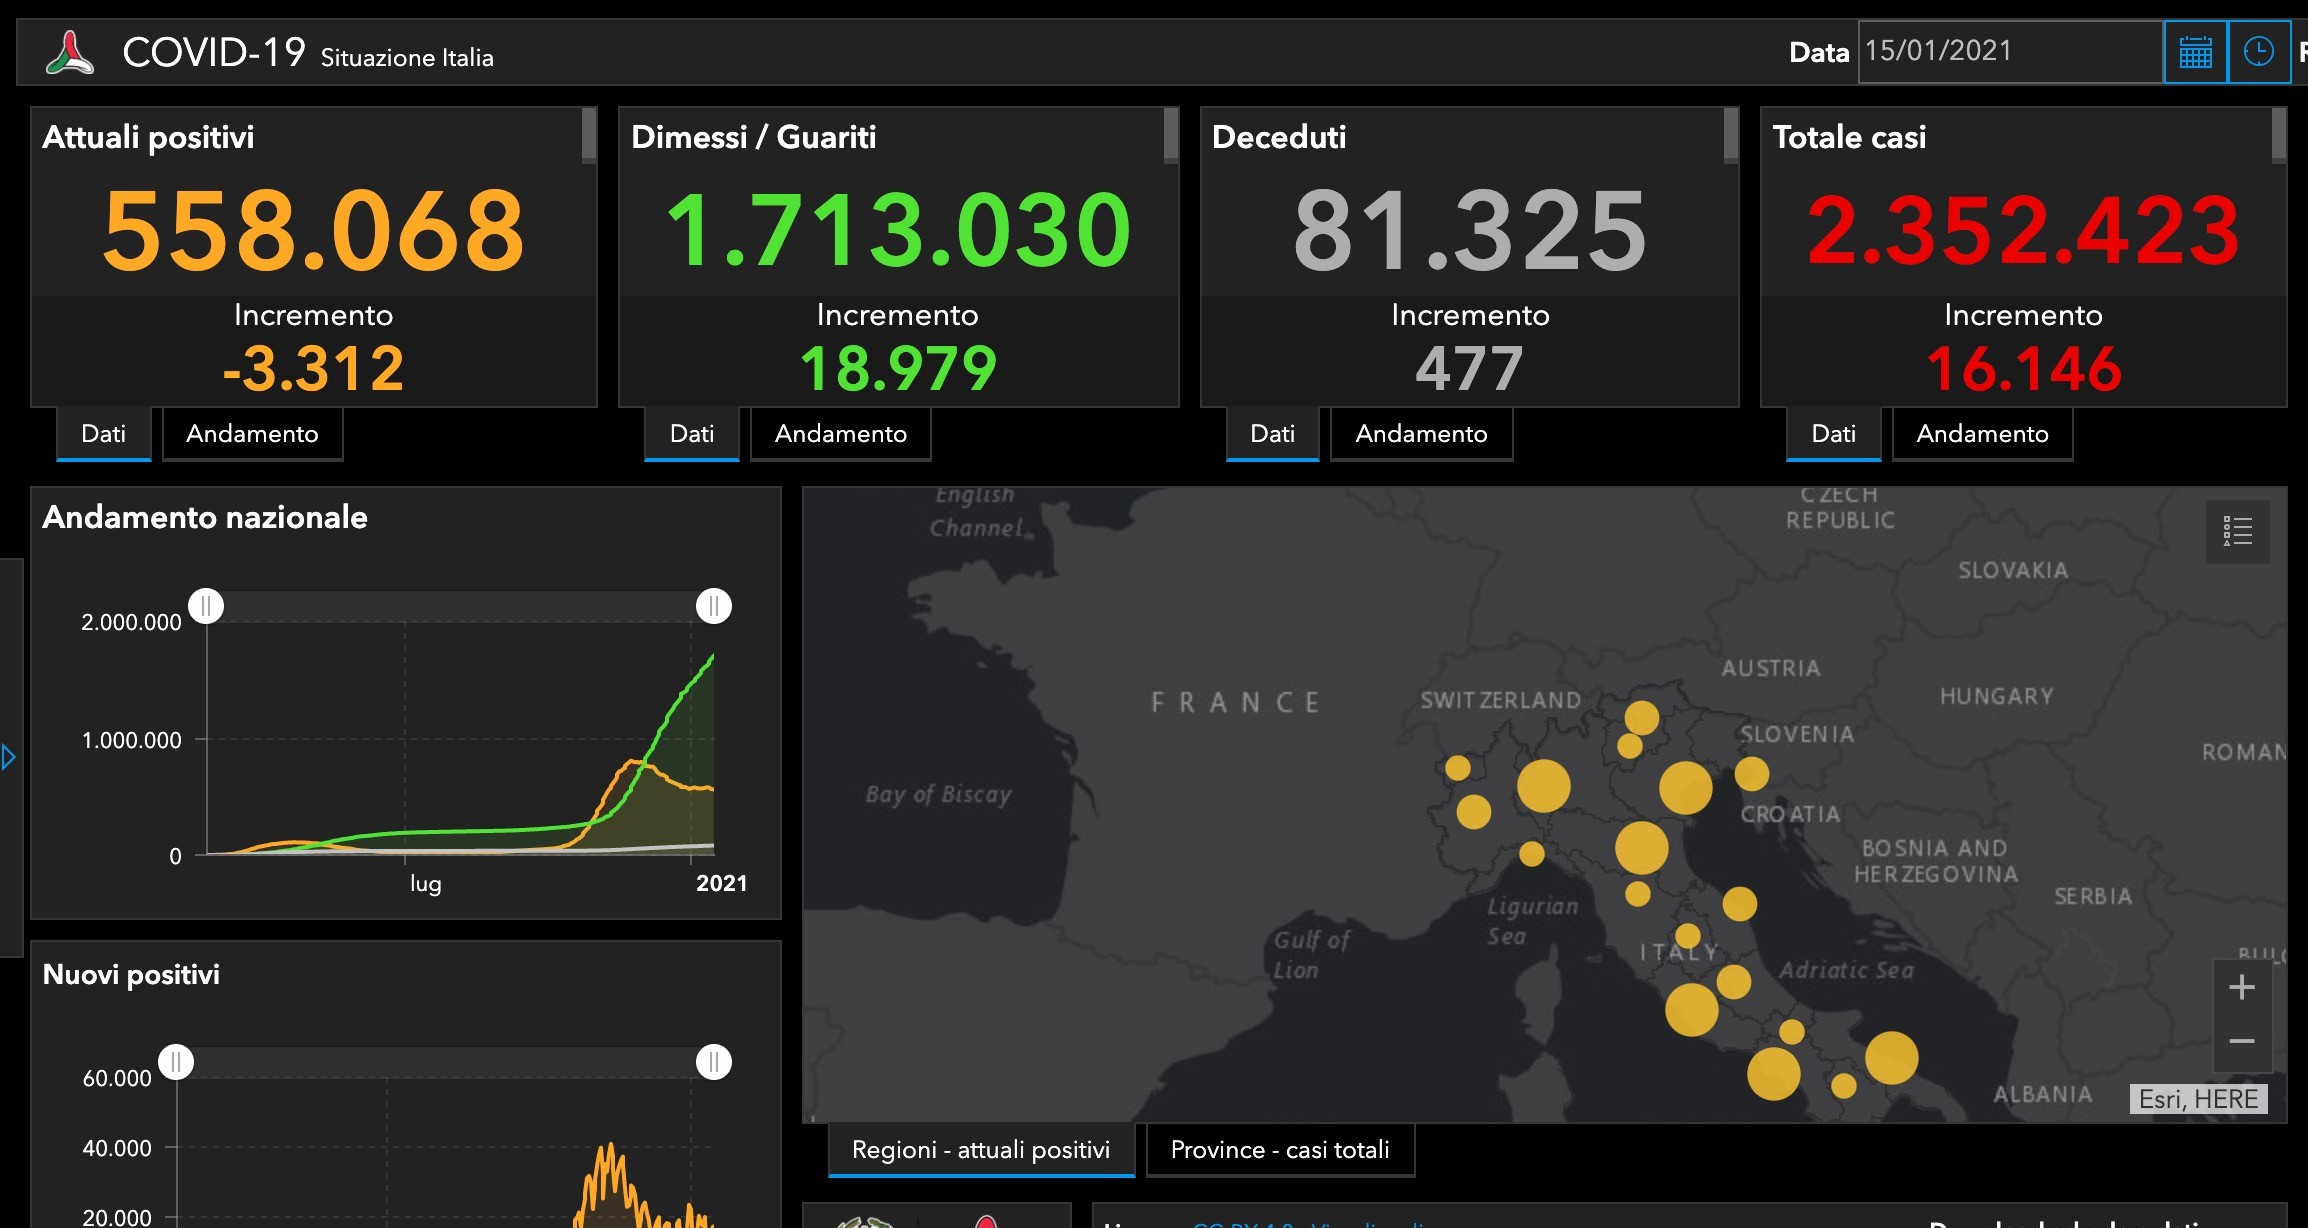Zoom out on the map
The width and height of the screenshot is (2308, 1228).
(x=2242, y=1041)
